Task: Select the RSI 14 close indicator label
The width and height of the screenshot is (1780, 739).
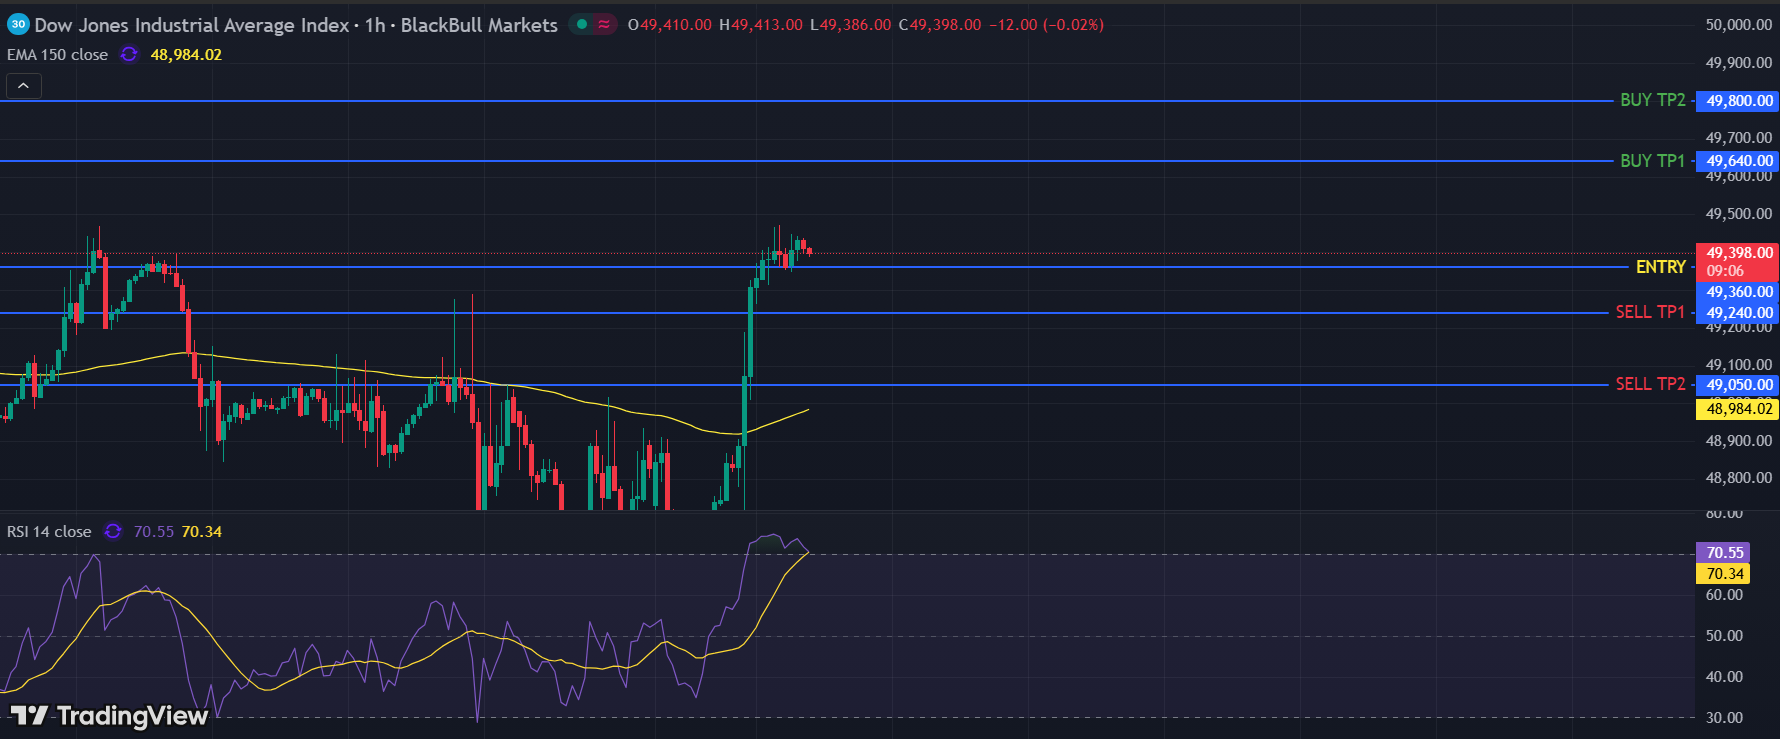Action: point(49,532)
